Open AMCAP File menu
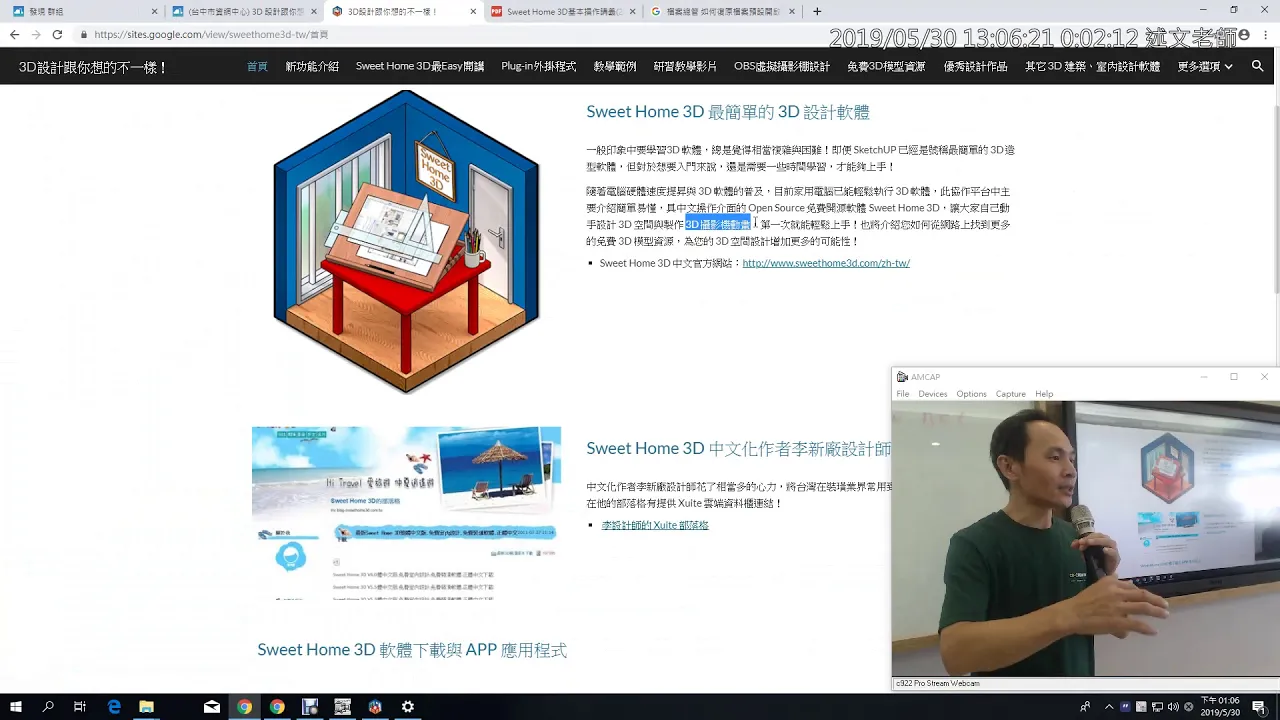Viewport: 1280px width, 720px height. (903, 394)
